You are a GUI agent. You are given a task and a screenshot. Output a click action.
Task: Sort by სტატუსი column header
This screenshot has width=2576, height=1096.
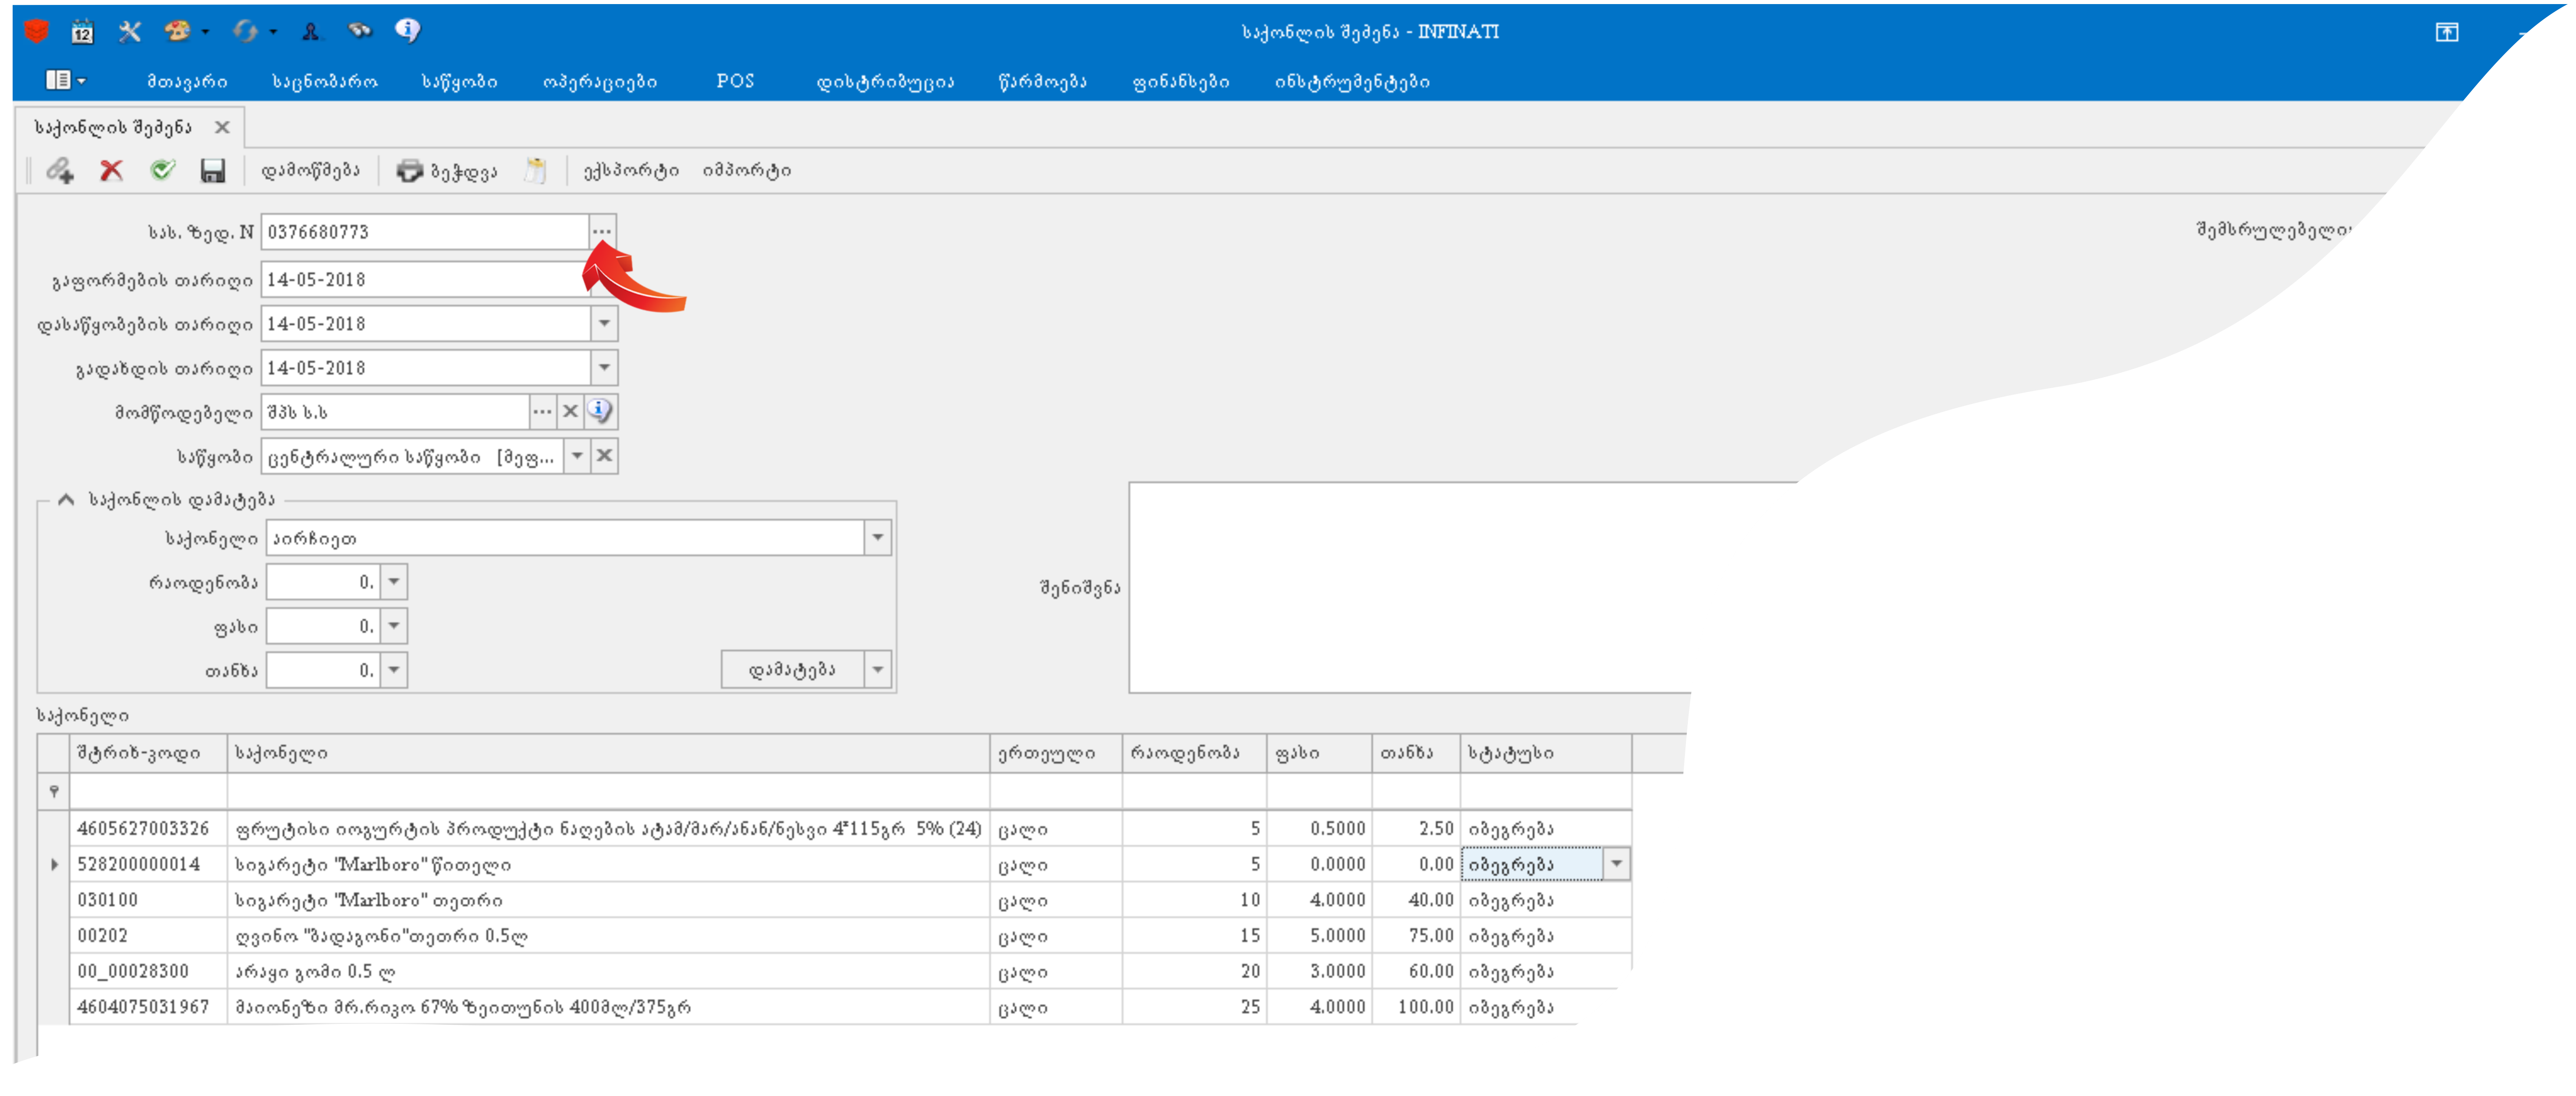pos(1546,754)
